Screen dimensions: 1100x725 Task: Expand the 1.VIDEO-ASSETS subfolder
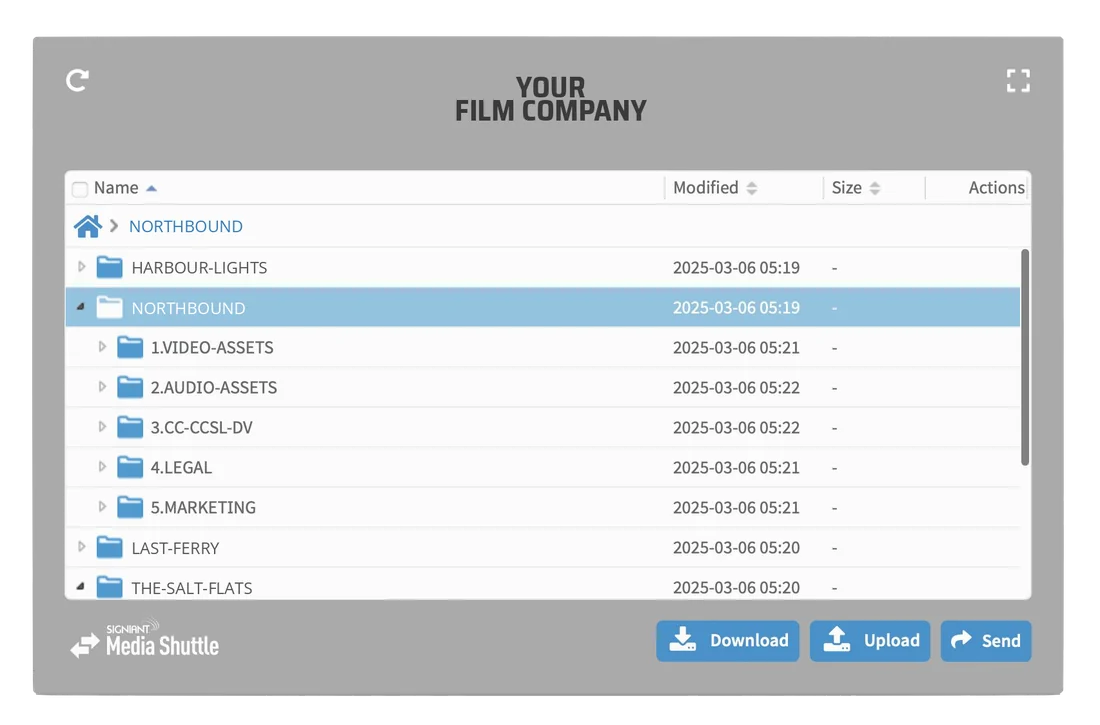[x=102, y=347]
